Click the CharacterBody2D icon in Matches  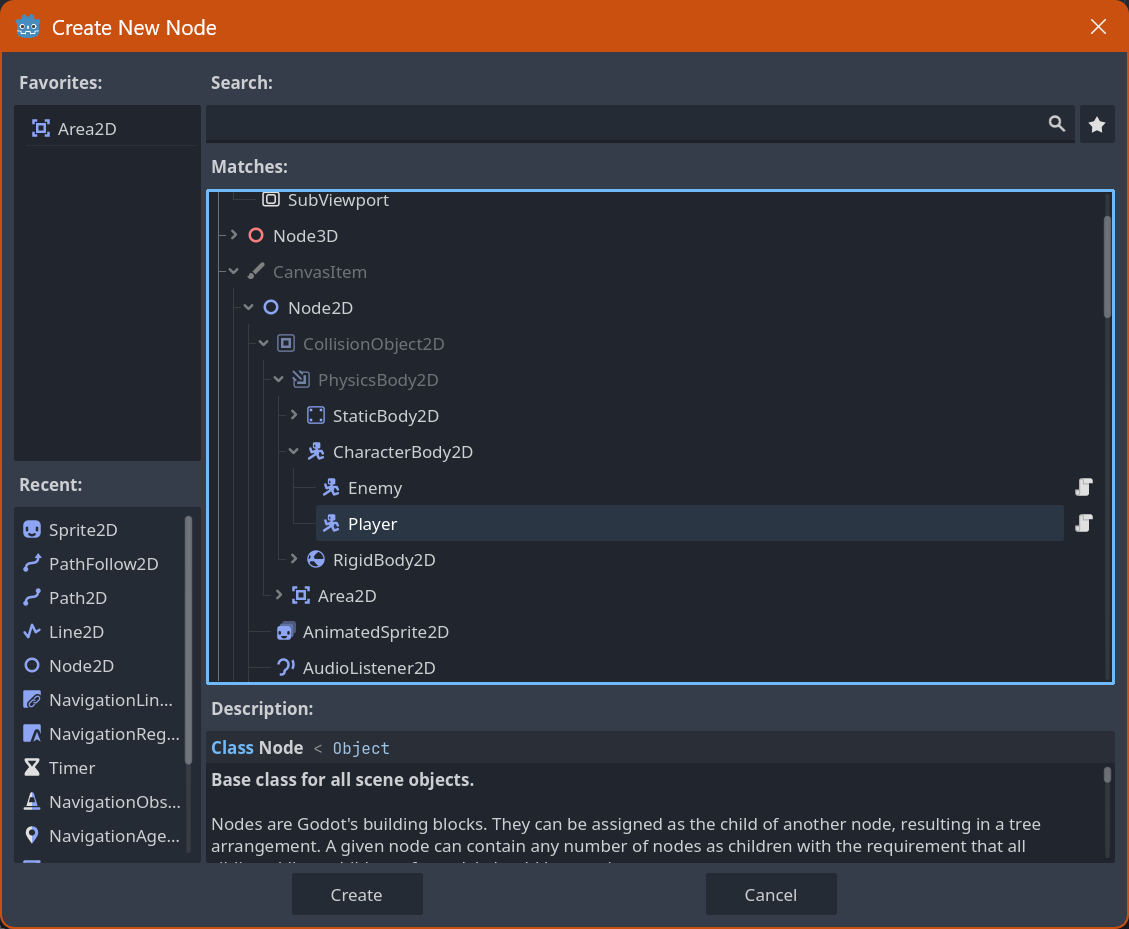pyautogui.click(x=315, y=451)
